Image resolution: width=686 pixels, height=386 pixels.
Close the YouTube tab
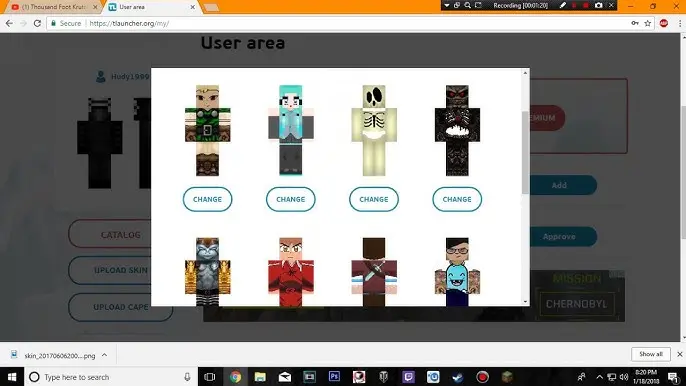click(95, 7)
